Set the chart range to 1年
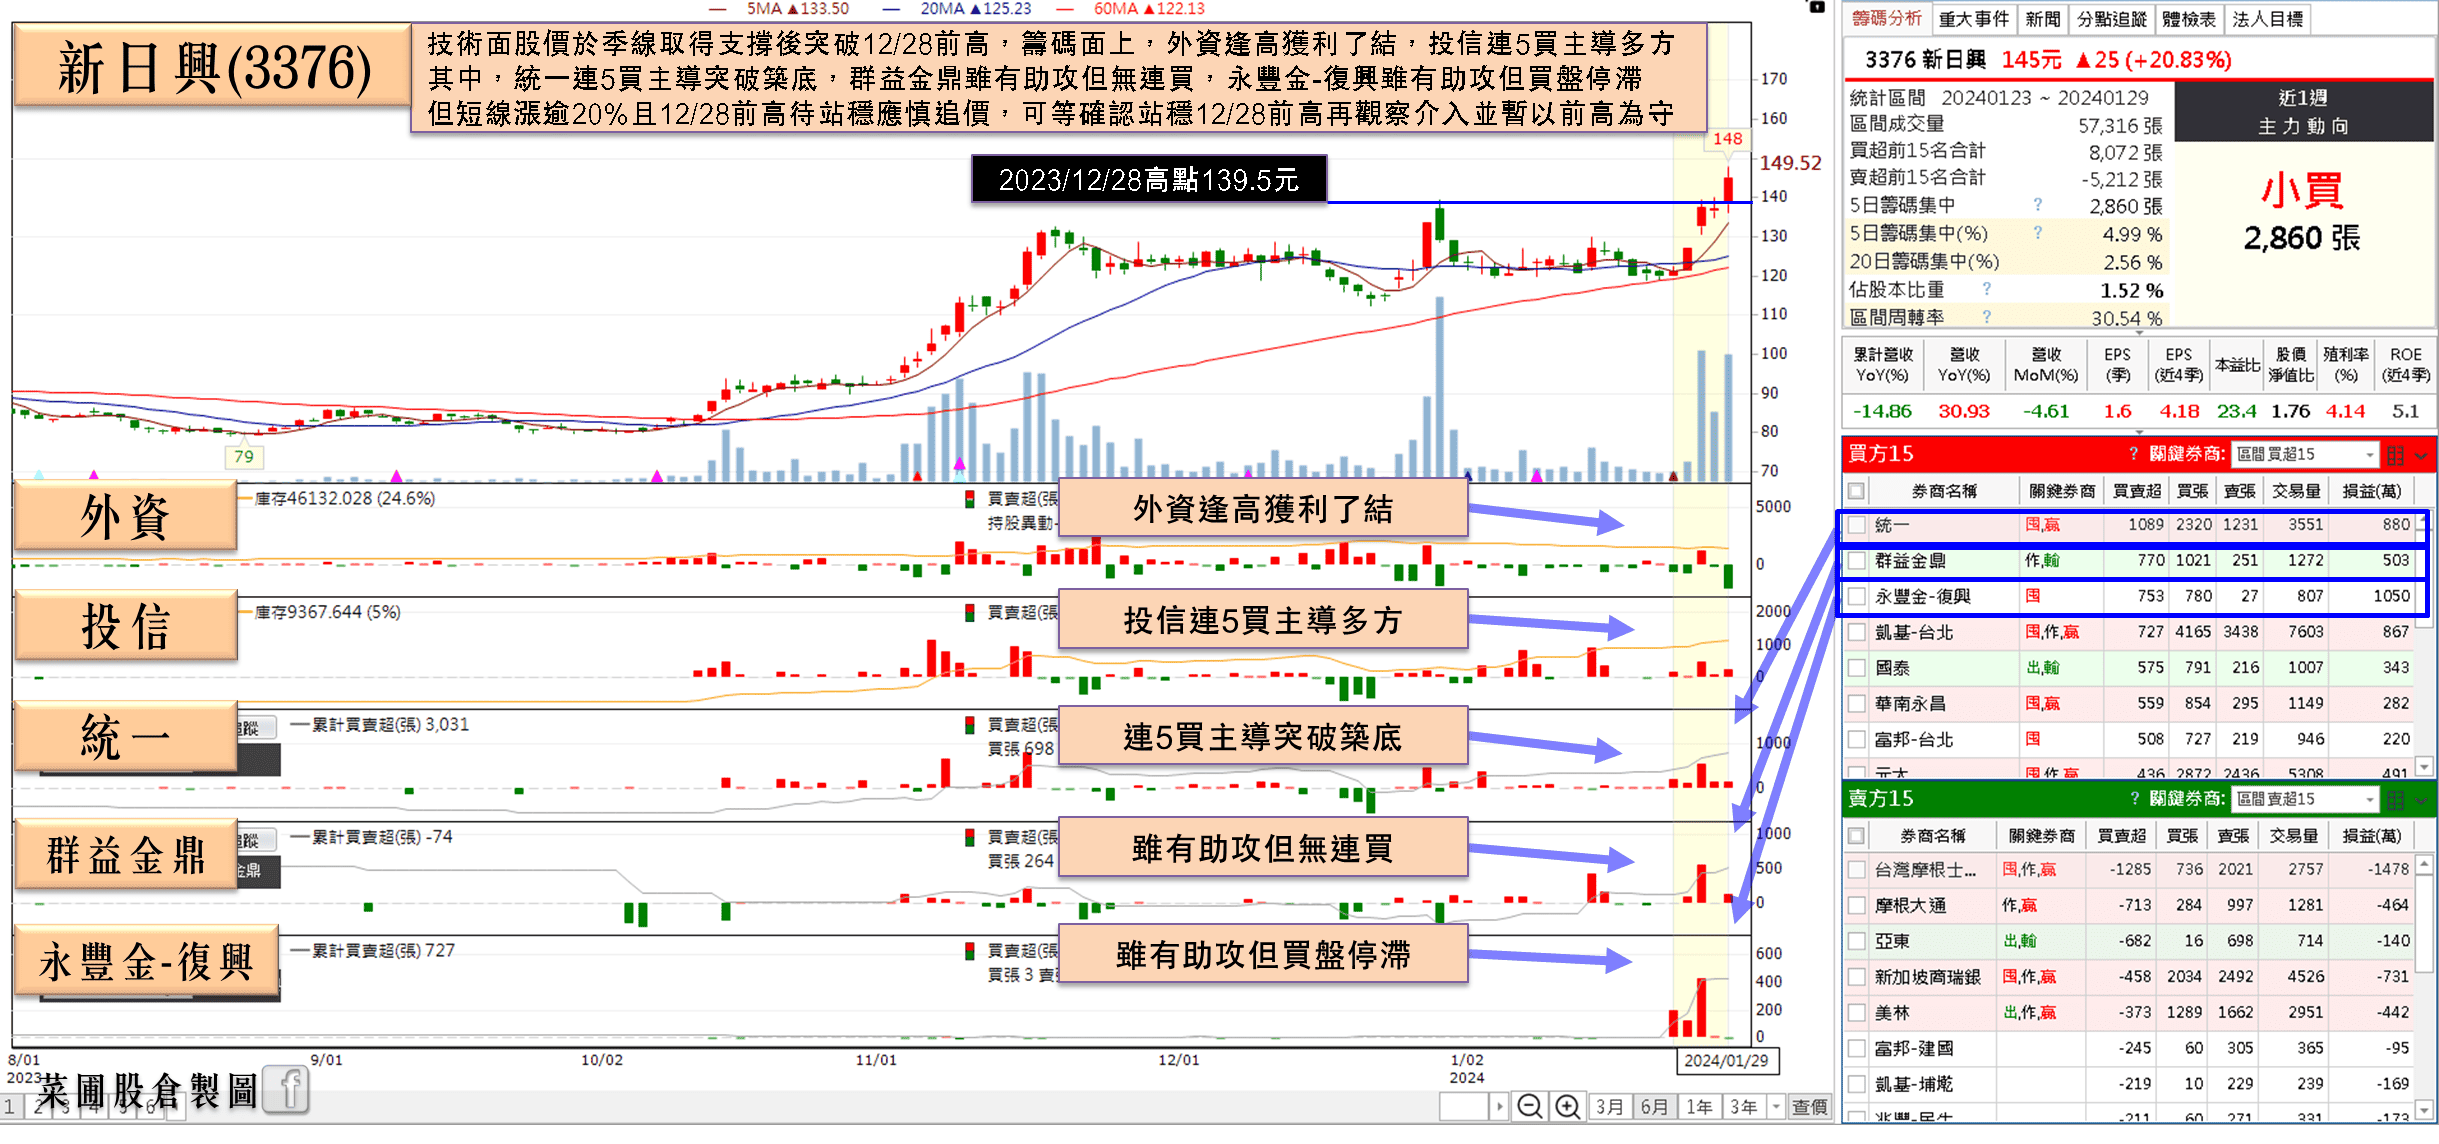Viewport: 2439px width, 1144px height. point(1700,1107)
